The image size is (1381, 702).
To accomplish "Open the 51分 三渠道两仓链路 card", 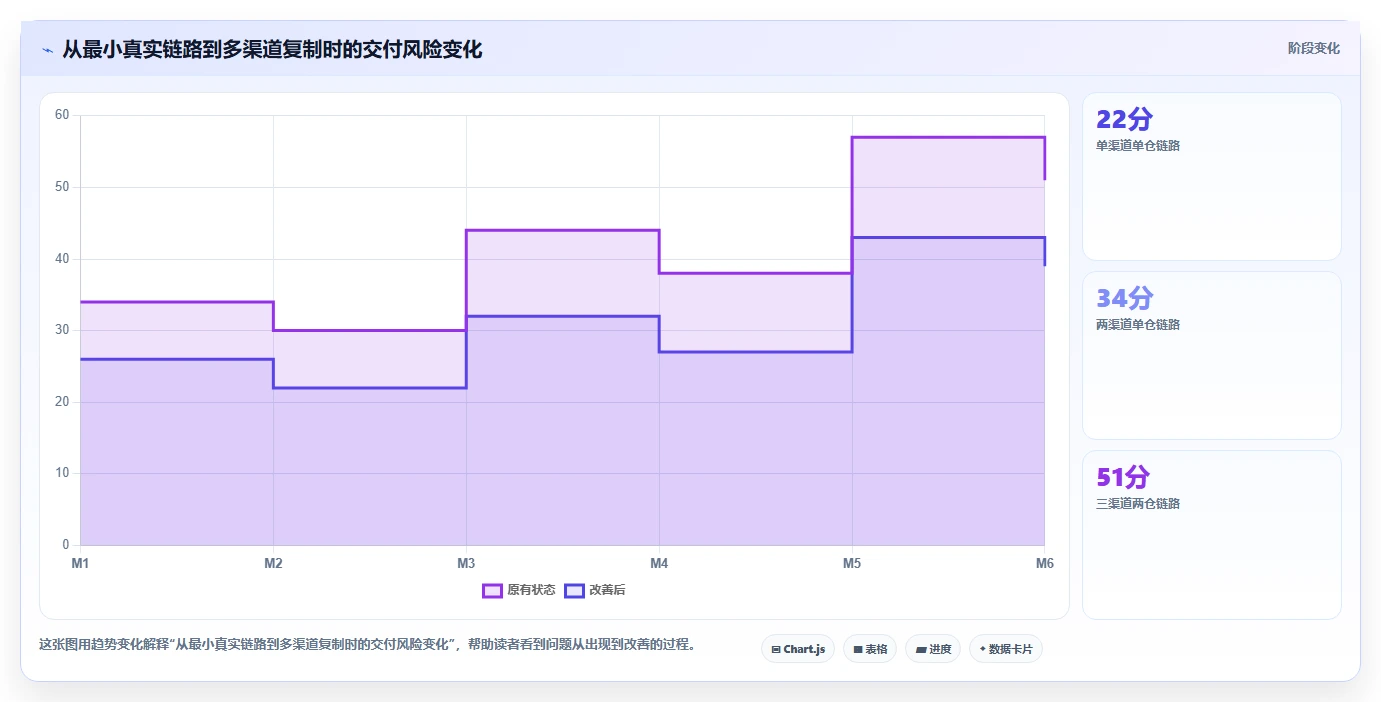I will [1212, 535].
